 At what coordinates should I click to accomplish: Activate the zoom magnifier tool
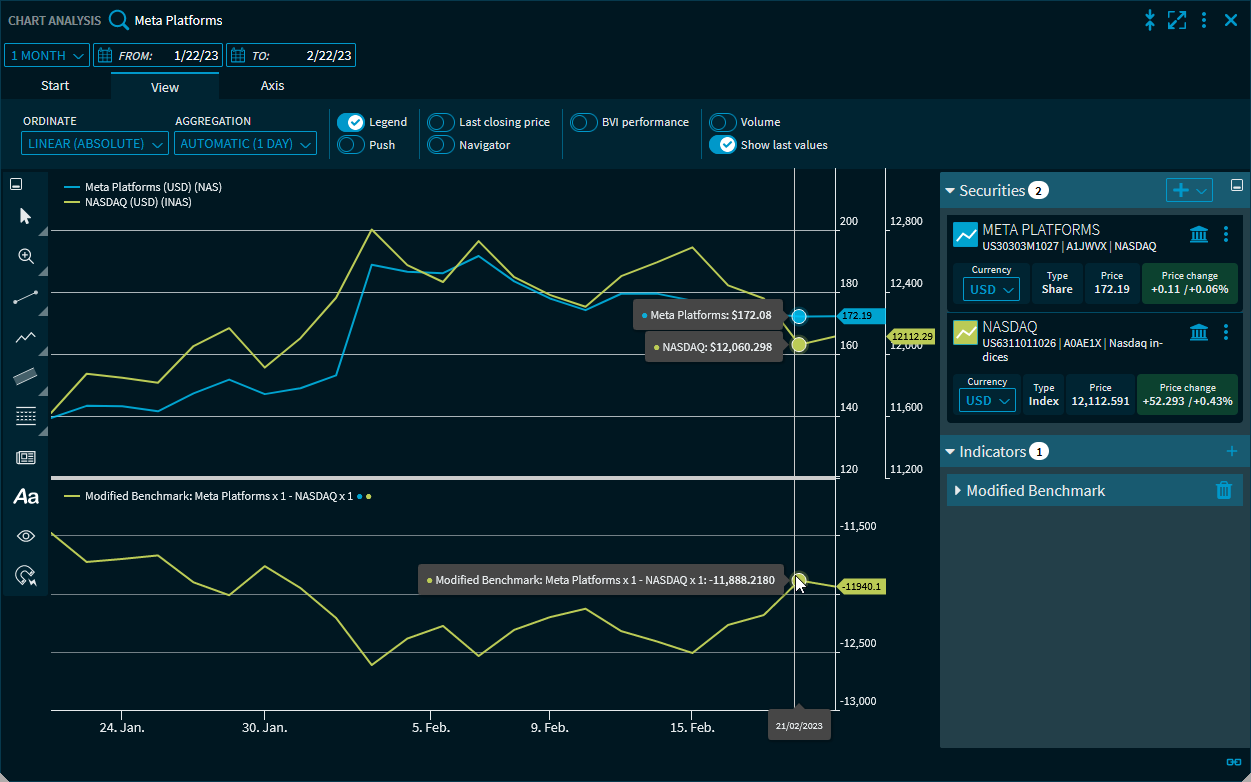click(x=26, y=257)
